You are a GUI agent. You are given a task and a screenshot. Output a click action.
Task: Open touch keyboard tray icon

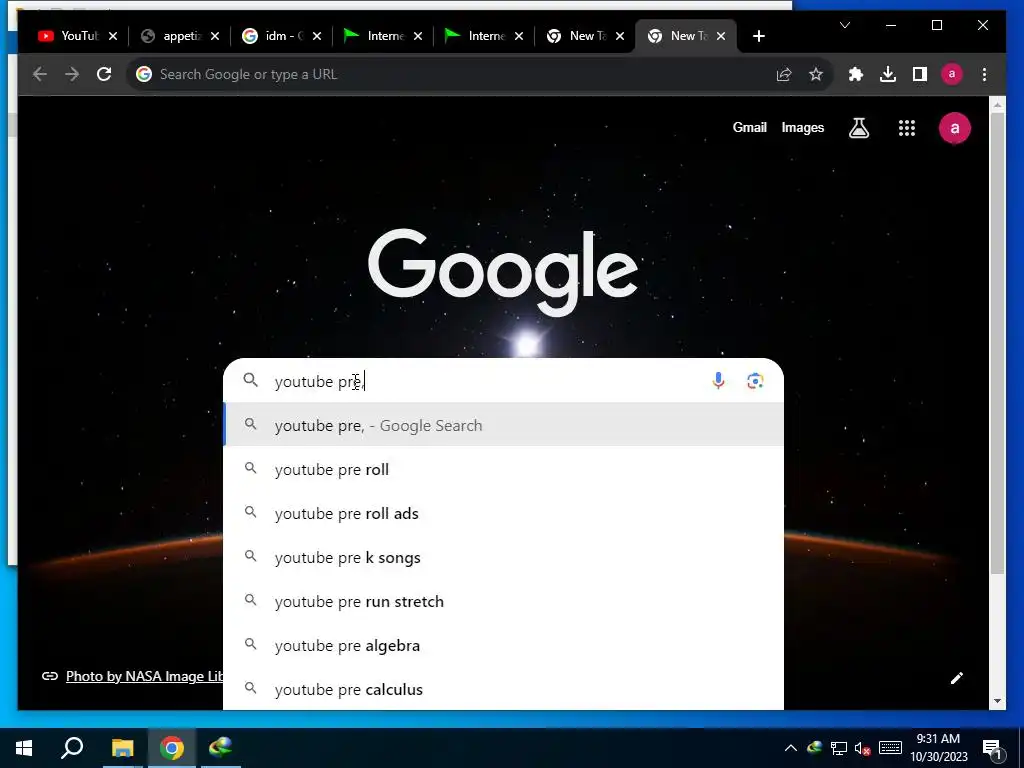tap(890, 748)
